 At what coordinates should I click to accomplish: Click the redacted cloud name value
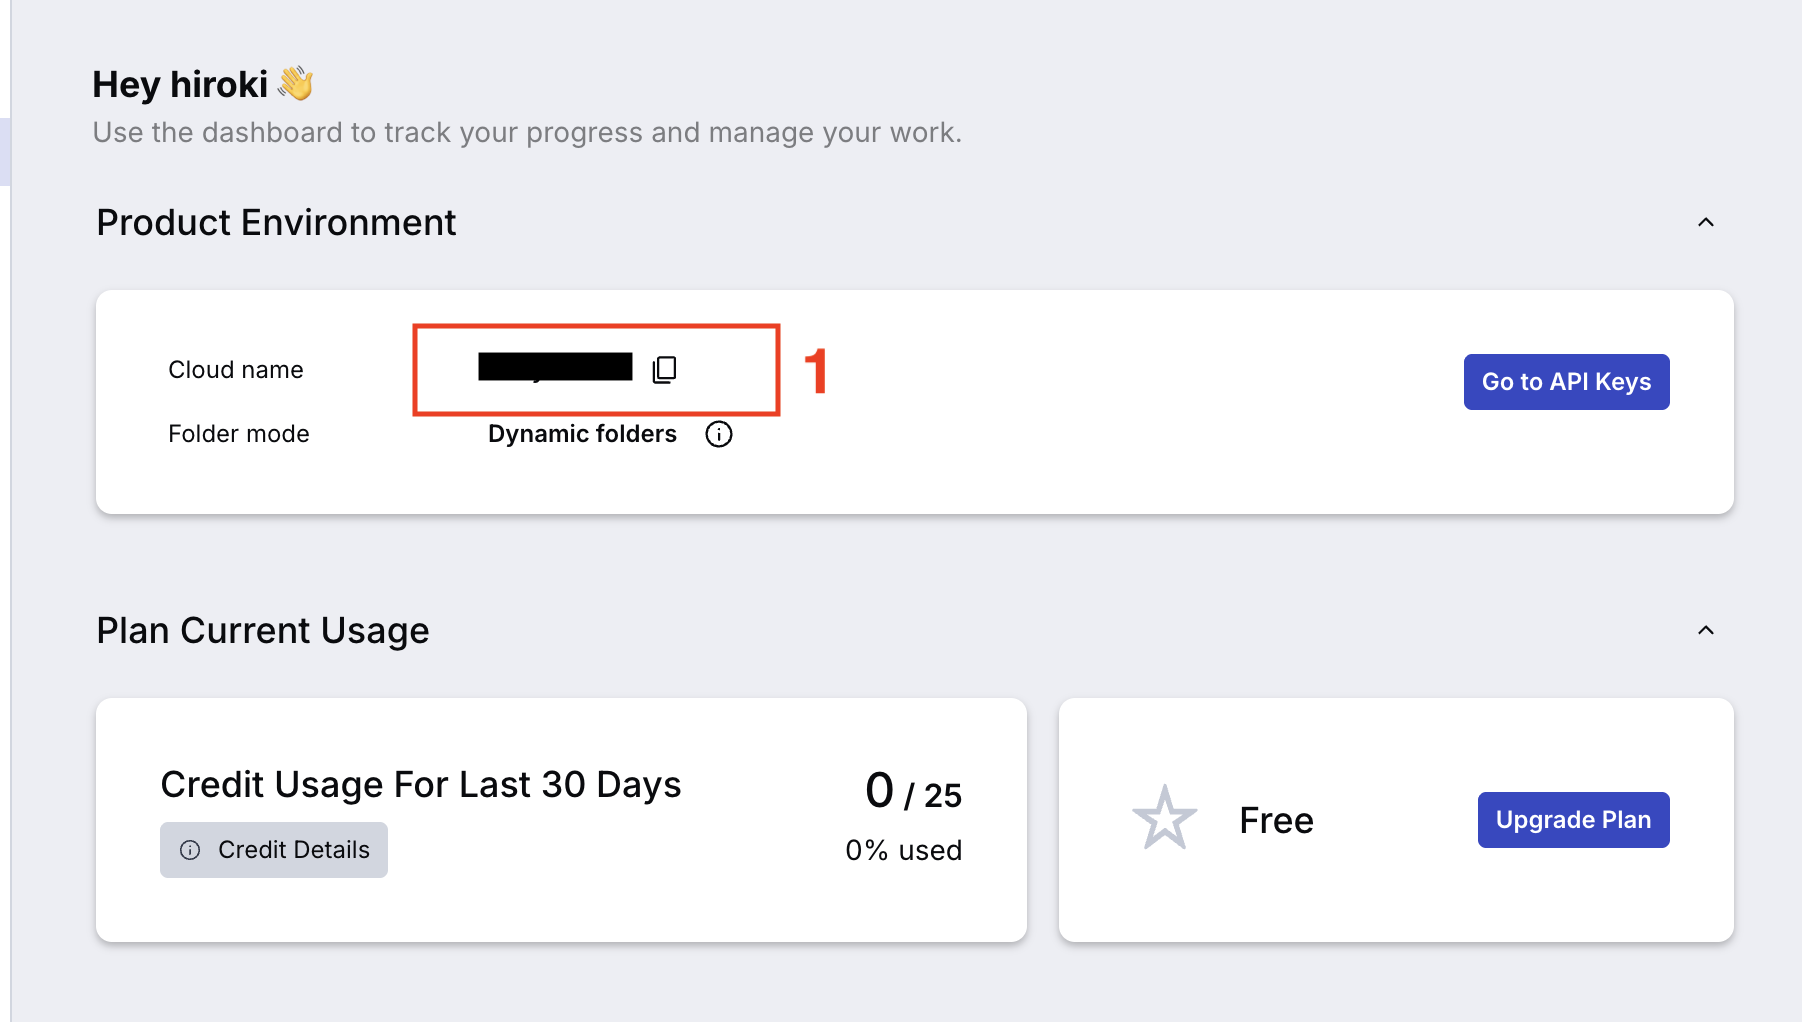point(555,367)
